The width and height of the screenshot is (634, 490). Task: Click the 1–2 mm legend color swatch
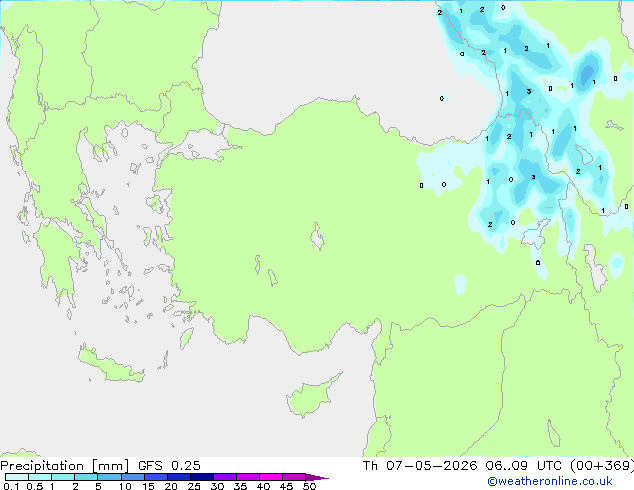click(63, 477)
